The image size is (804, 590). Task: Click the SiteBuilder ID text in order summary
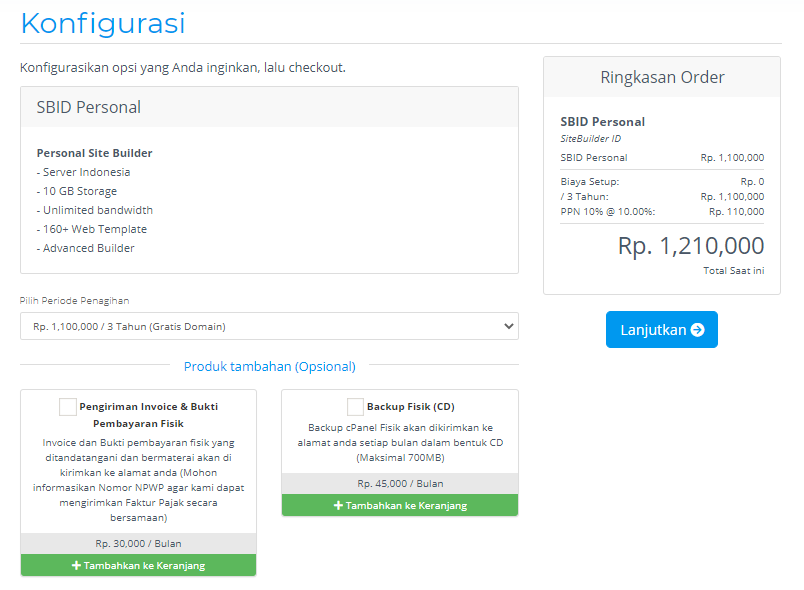point(591,139)
